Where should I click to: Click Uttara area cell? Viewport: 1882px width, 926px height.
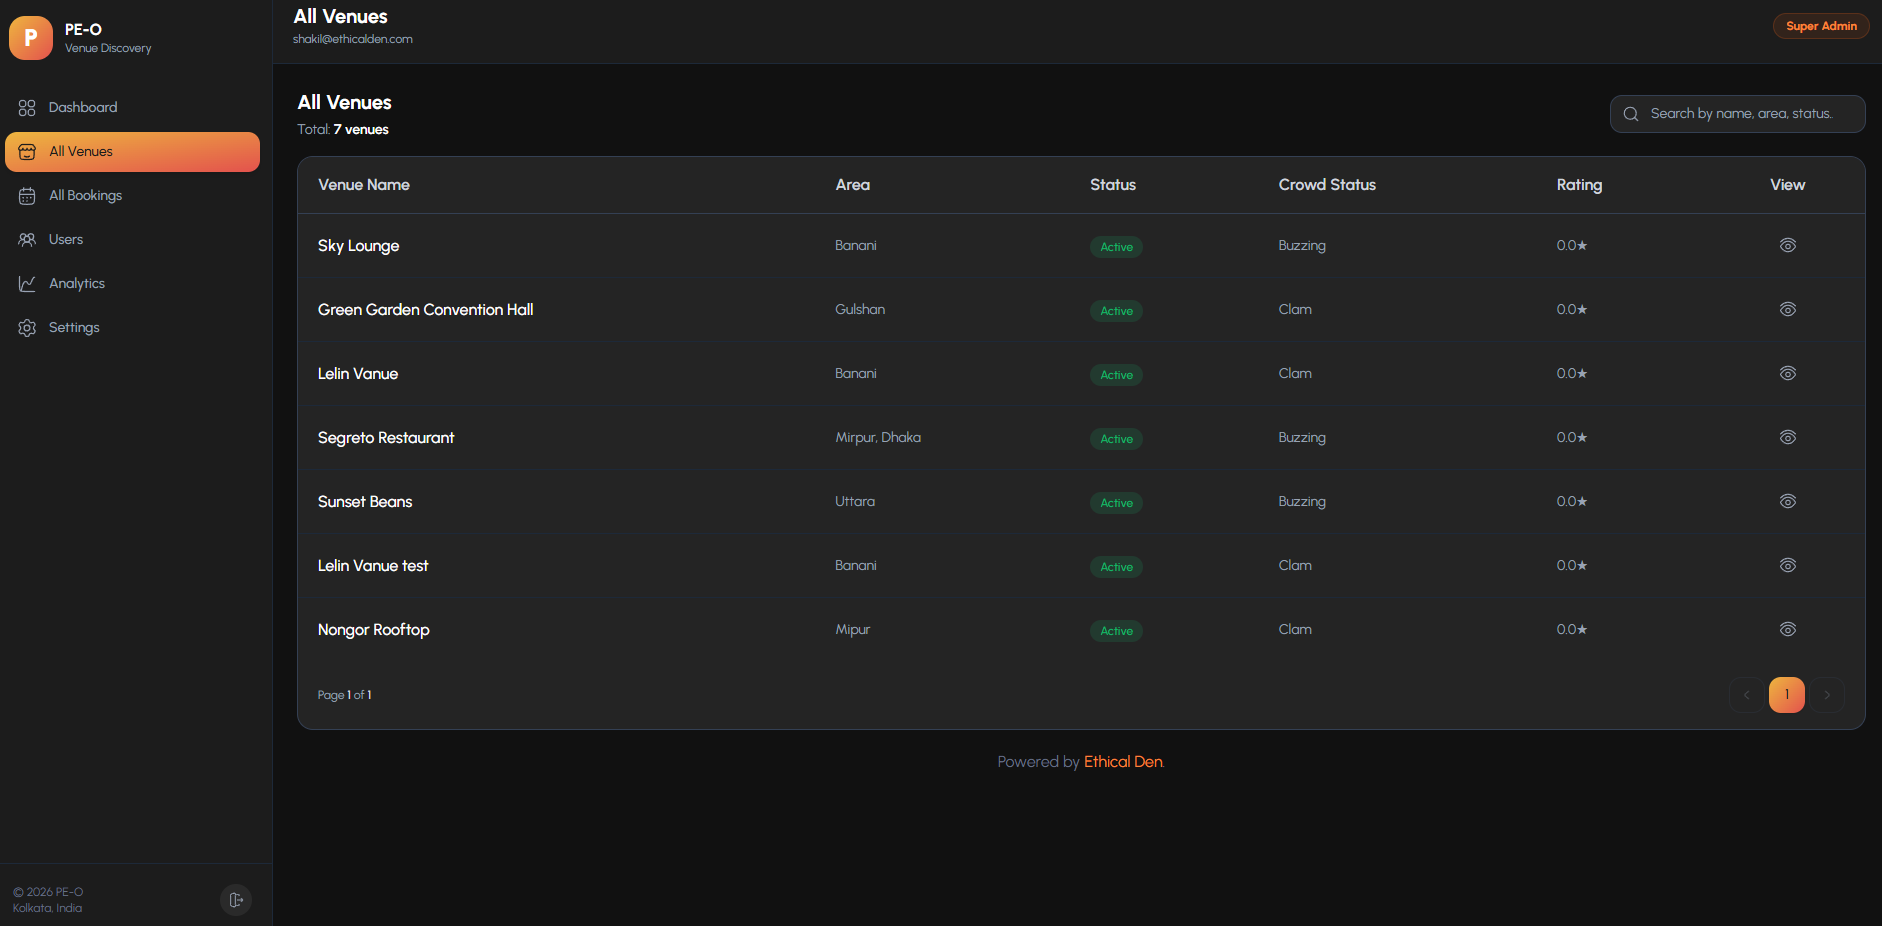pyautogui.click(x=855, y=501)
